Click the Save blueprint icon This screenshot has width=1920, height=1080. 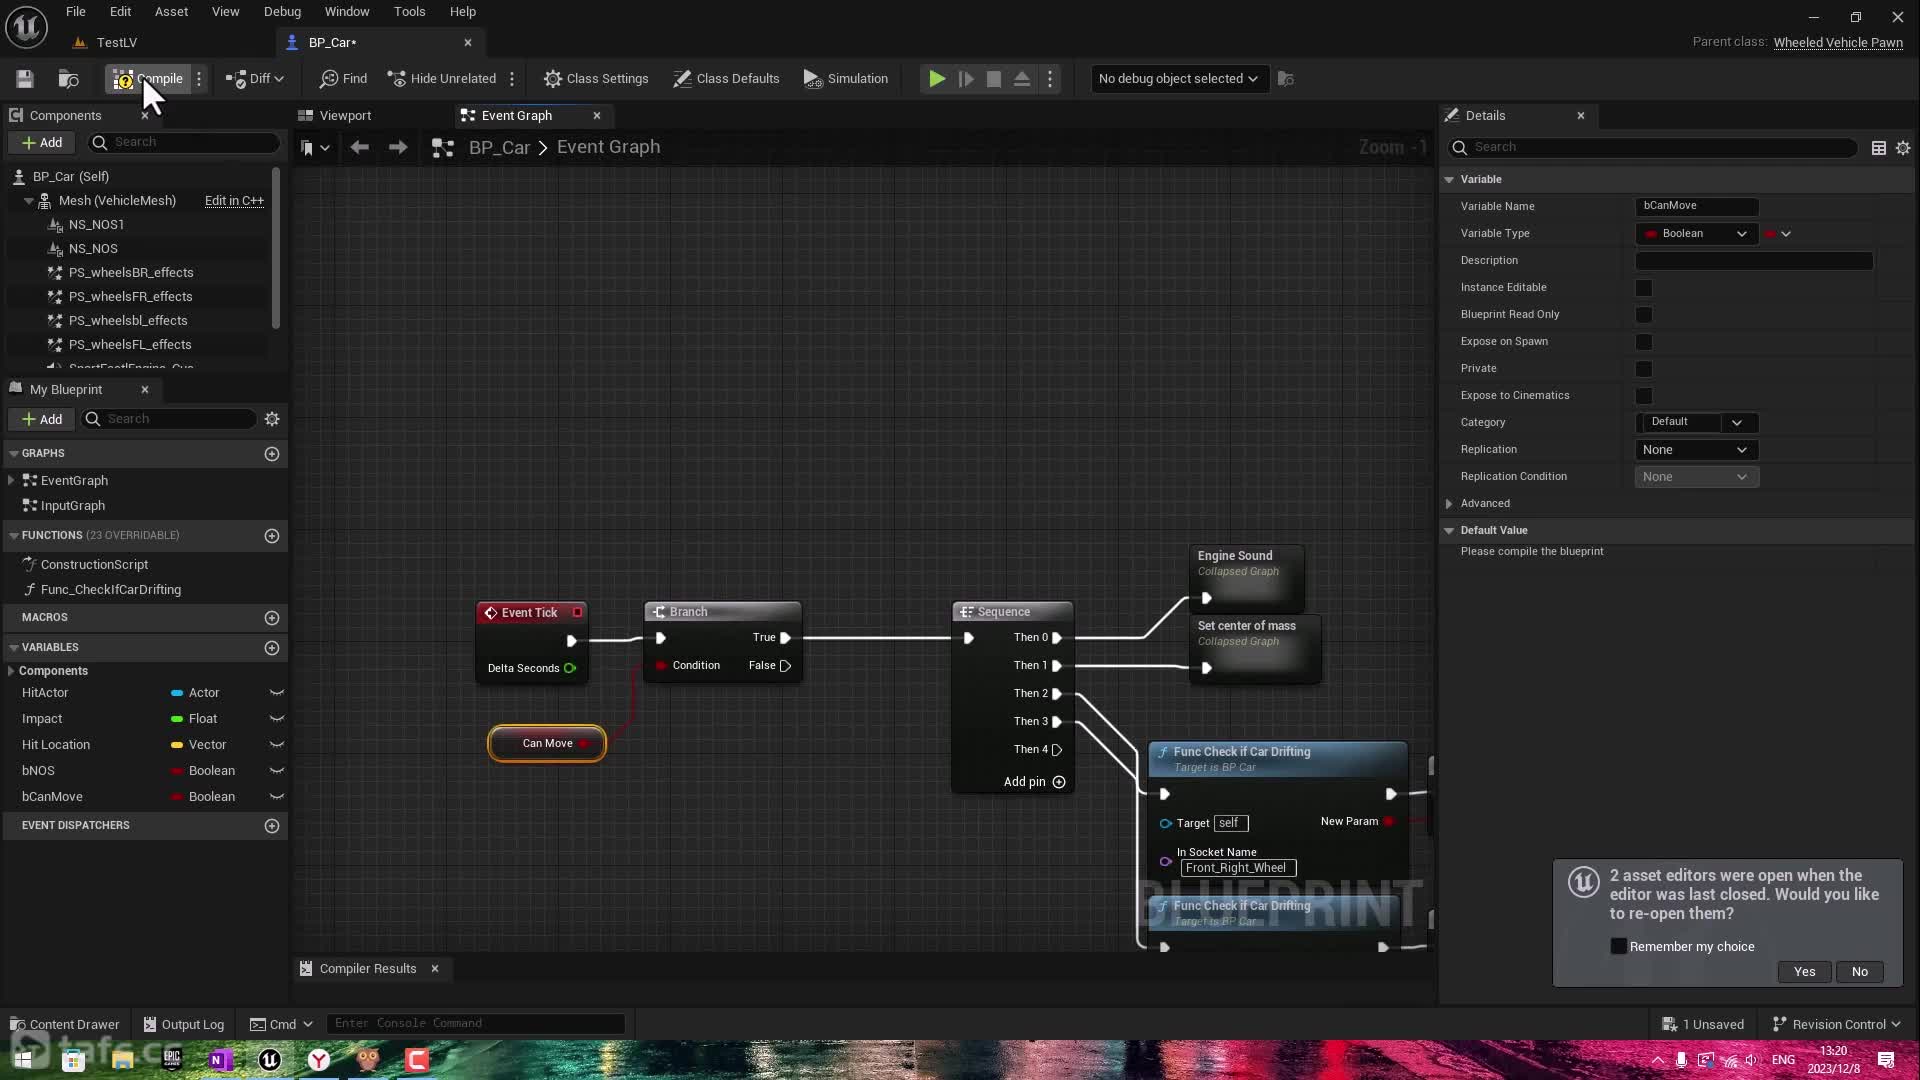[x=24, y=78]
